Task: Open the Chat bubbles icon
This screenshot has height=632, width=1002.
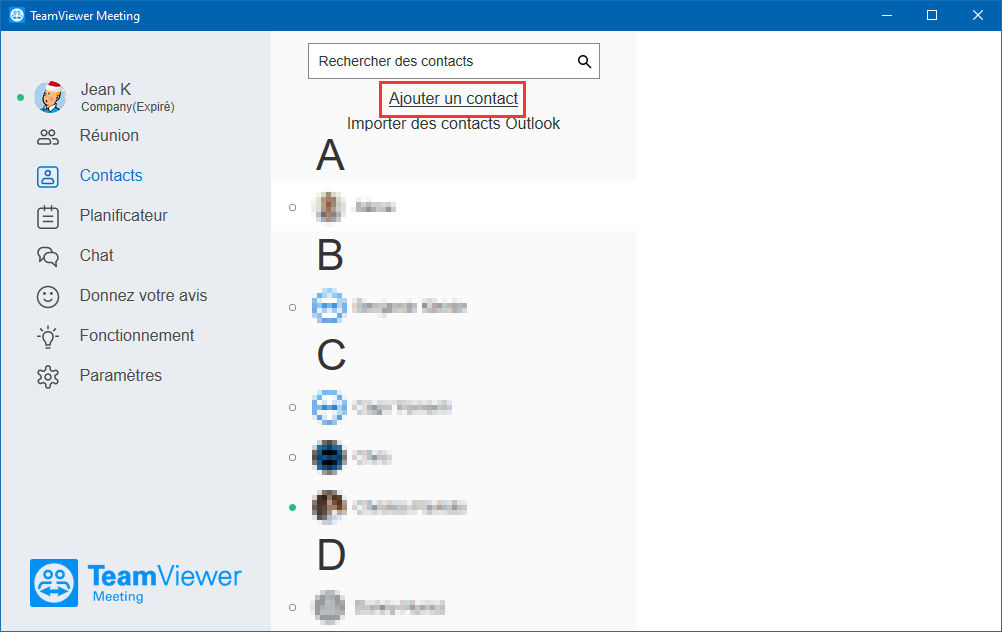Action: 48,257
